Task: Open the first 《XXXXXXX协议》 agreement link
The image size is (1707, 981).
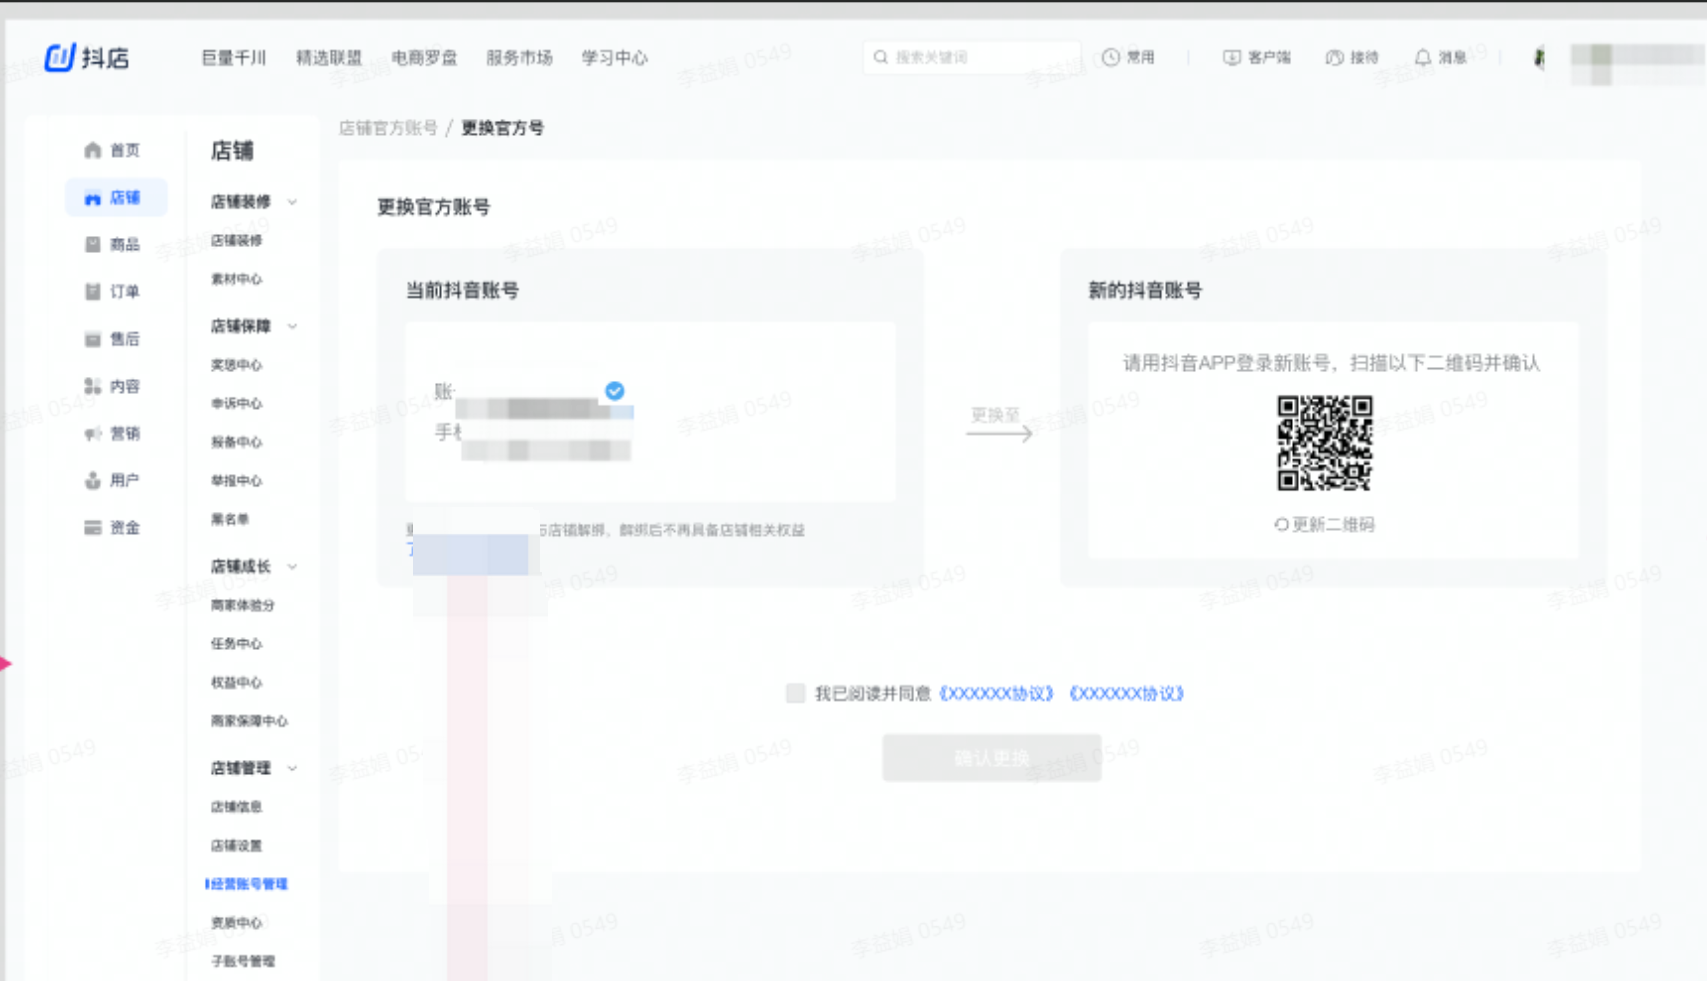Action: (x=996, y=693)
